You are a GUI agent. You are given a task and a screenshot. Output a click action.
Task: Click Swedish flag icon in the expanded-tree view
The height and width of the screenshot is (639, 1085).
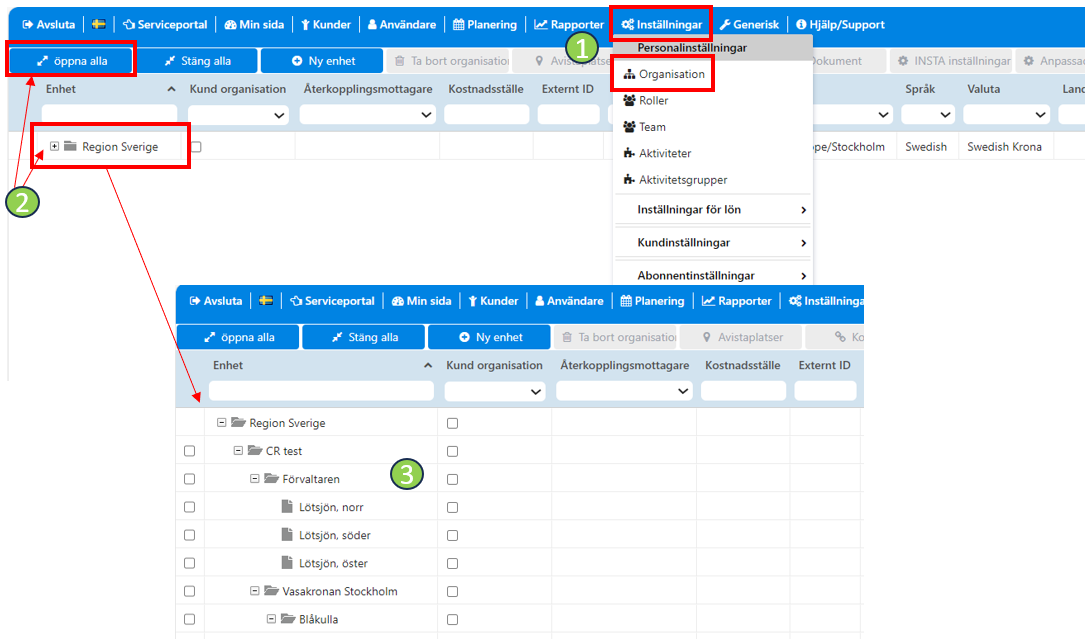266,300
